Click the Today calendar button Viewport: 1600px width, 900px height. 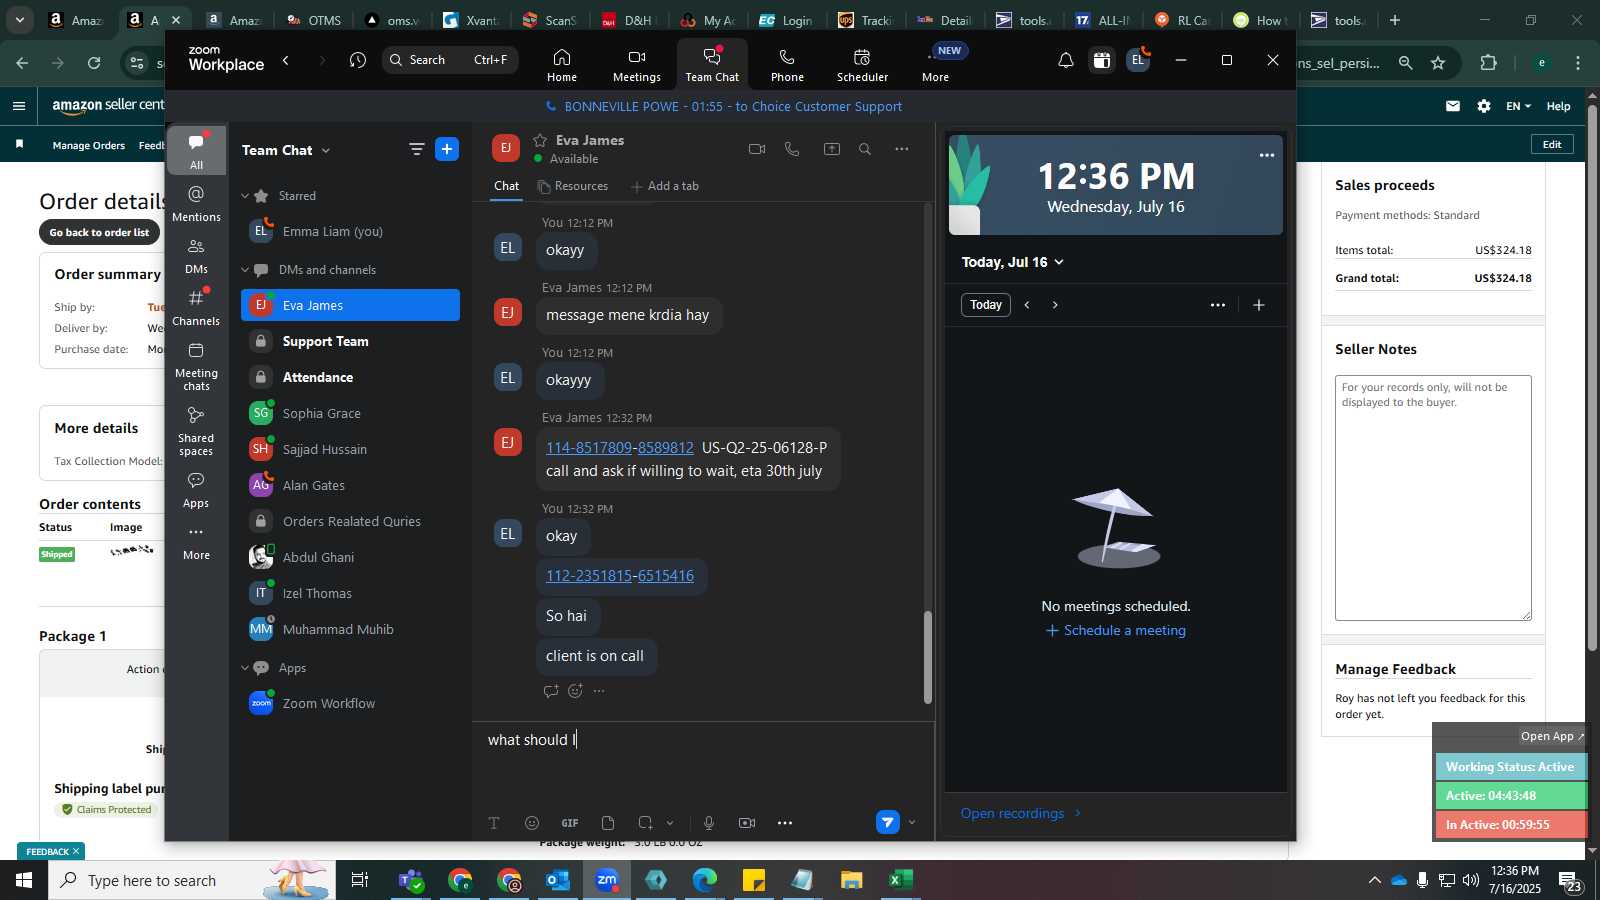[x=986, y=305]
